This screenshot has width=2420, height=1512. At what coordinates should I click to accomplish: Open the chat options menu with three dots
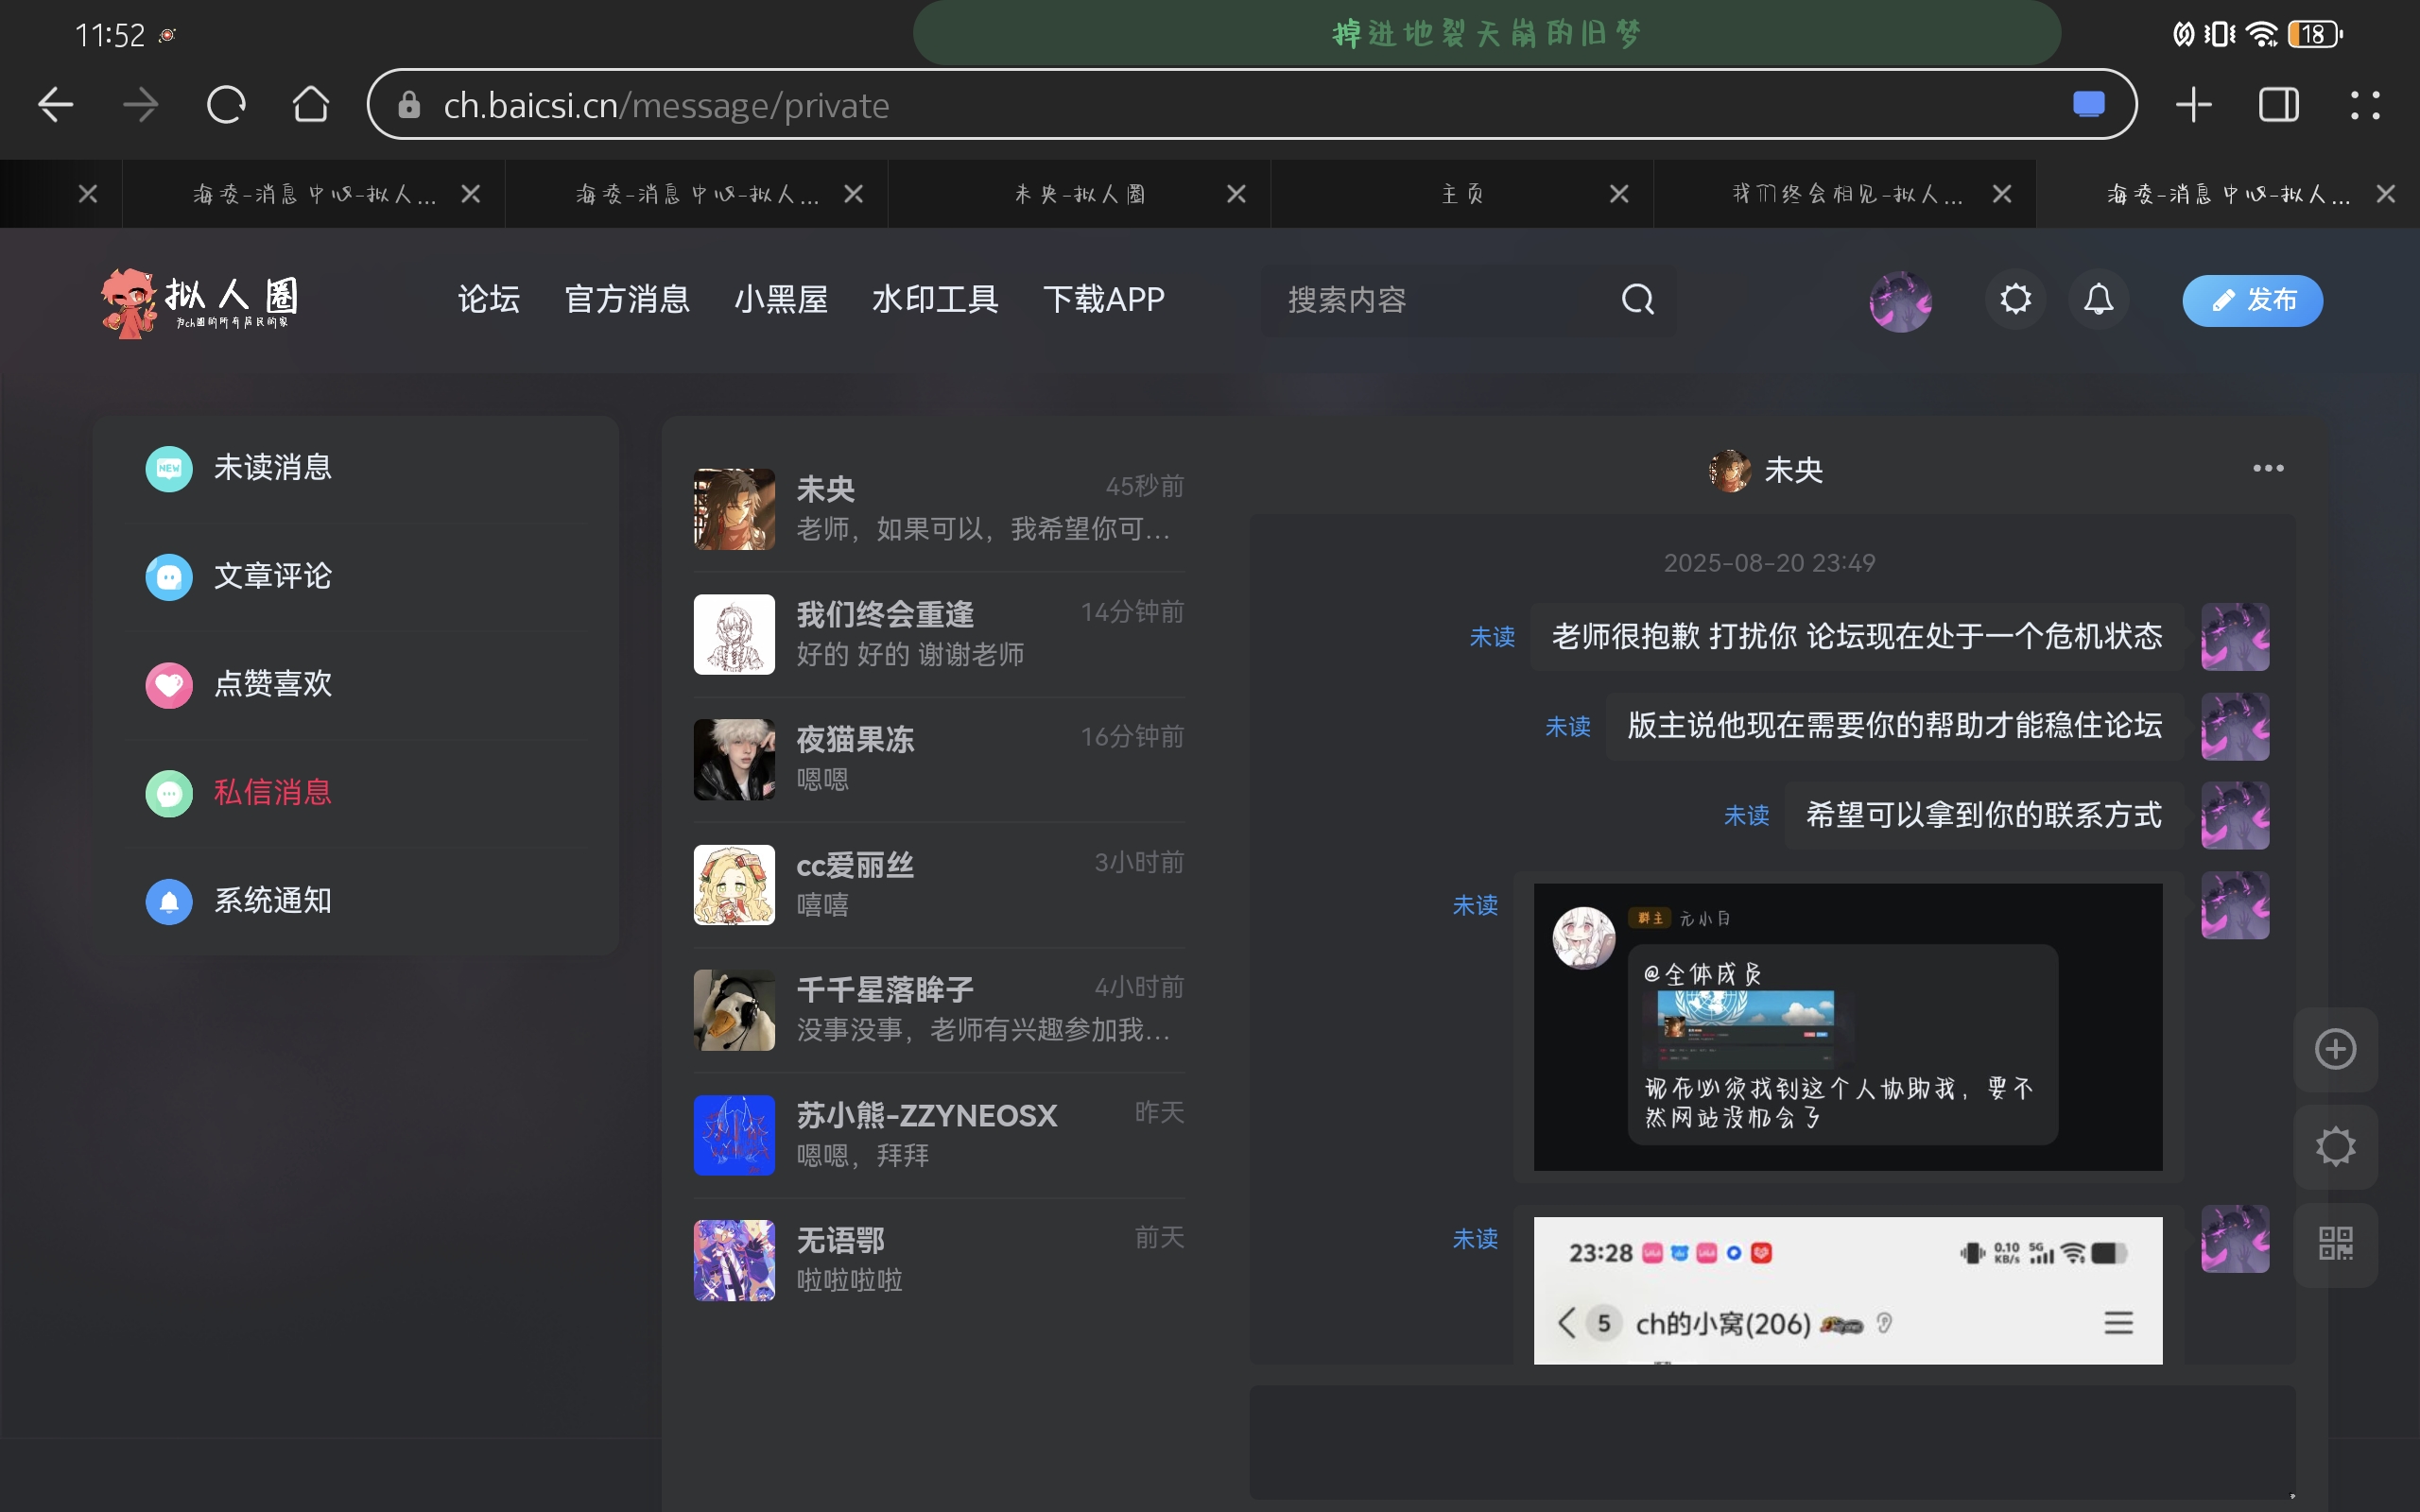coord(2267,468)
